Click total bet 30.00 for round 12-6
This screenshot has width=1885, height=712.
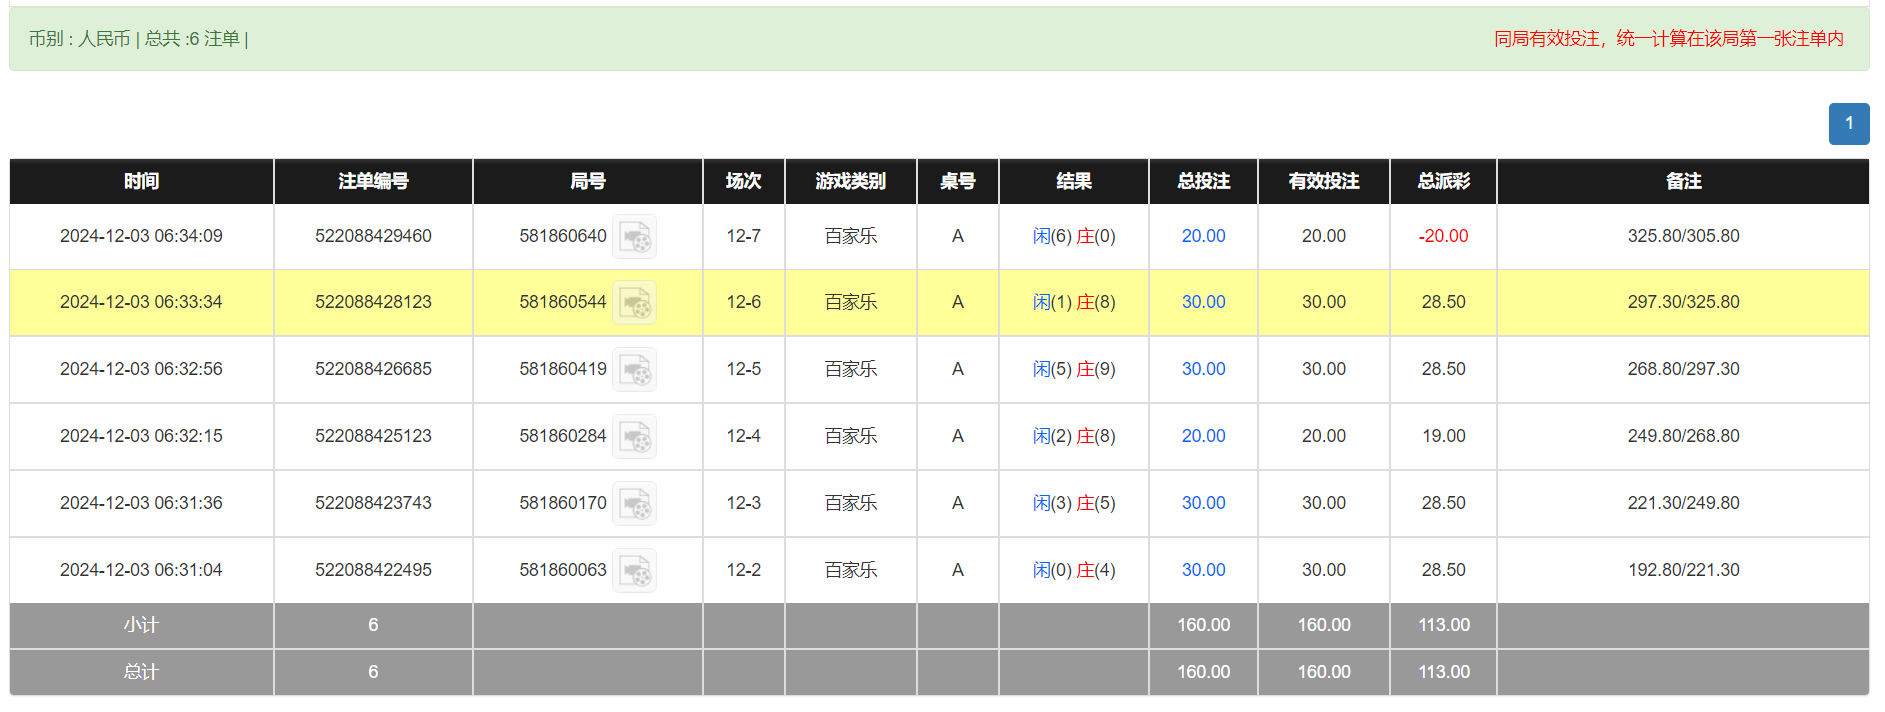[x=1203, y=302]
